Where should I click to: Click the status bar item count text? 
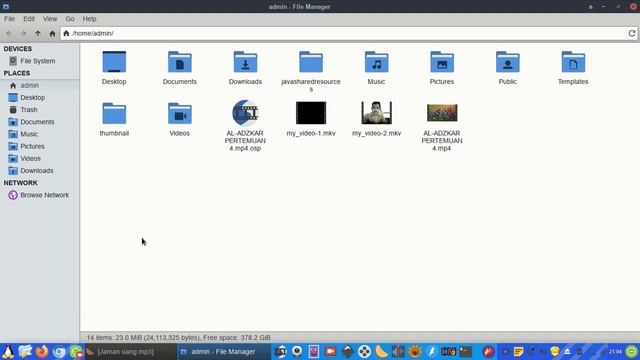178,338
